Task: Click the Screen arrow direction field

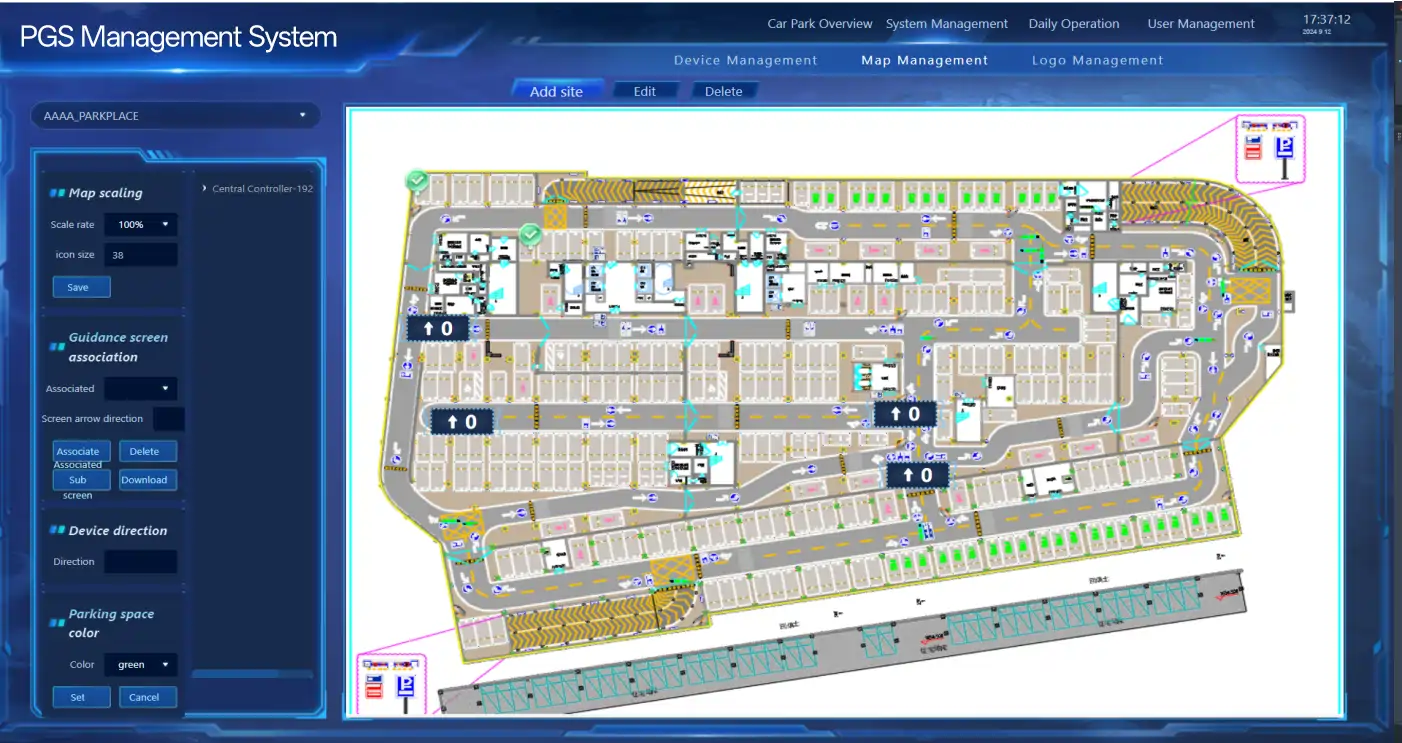Action: (x=169, y=419)
